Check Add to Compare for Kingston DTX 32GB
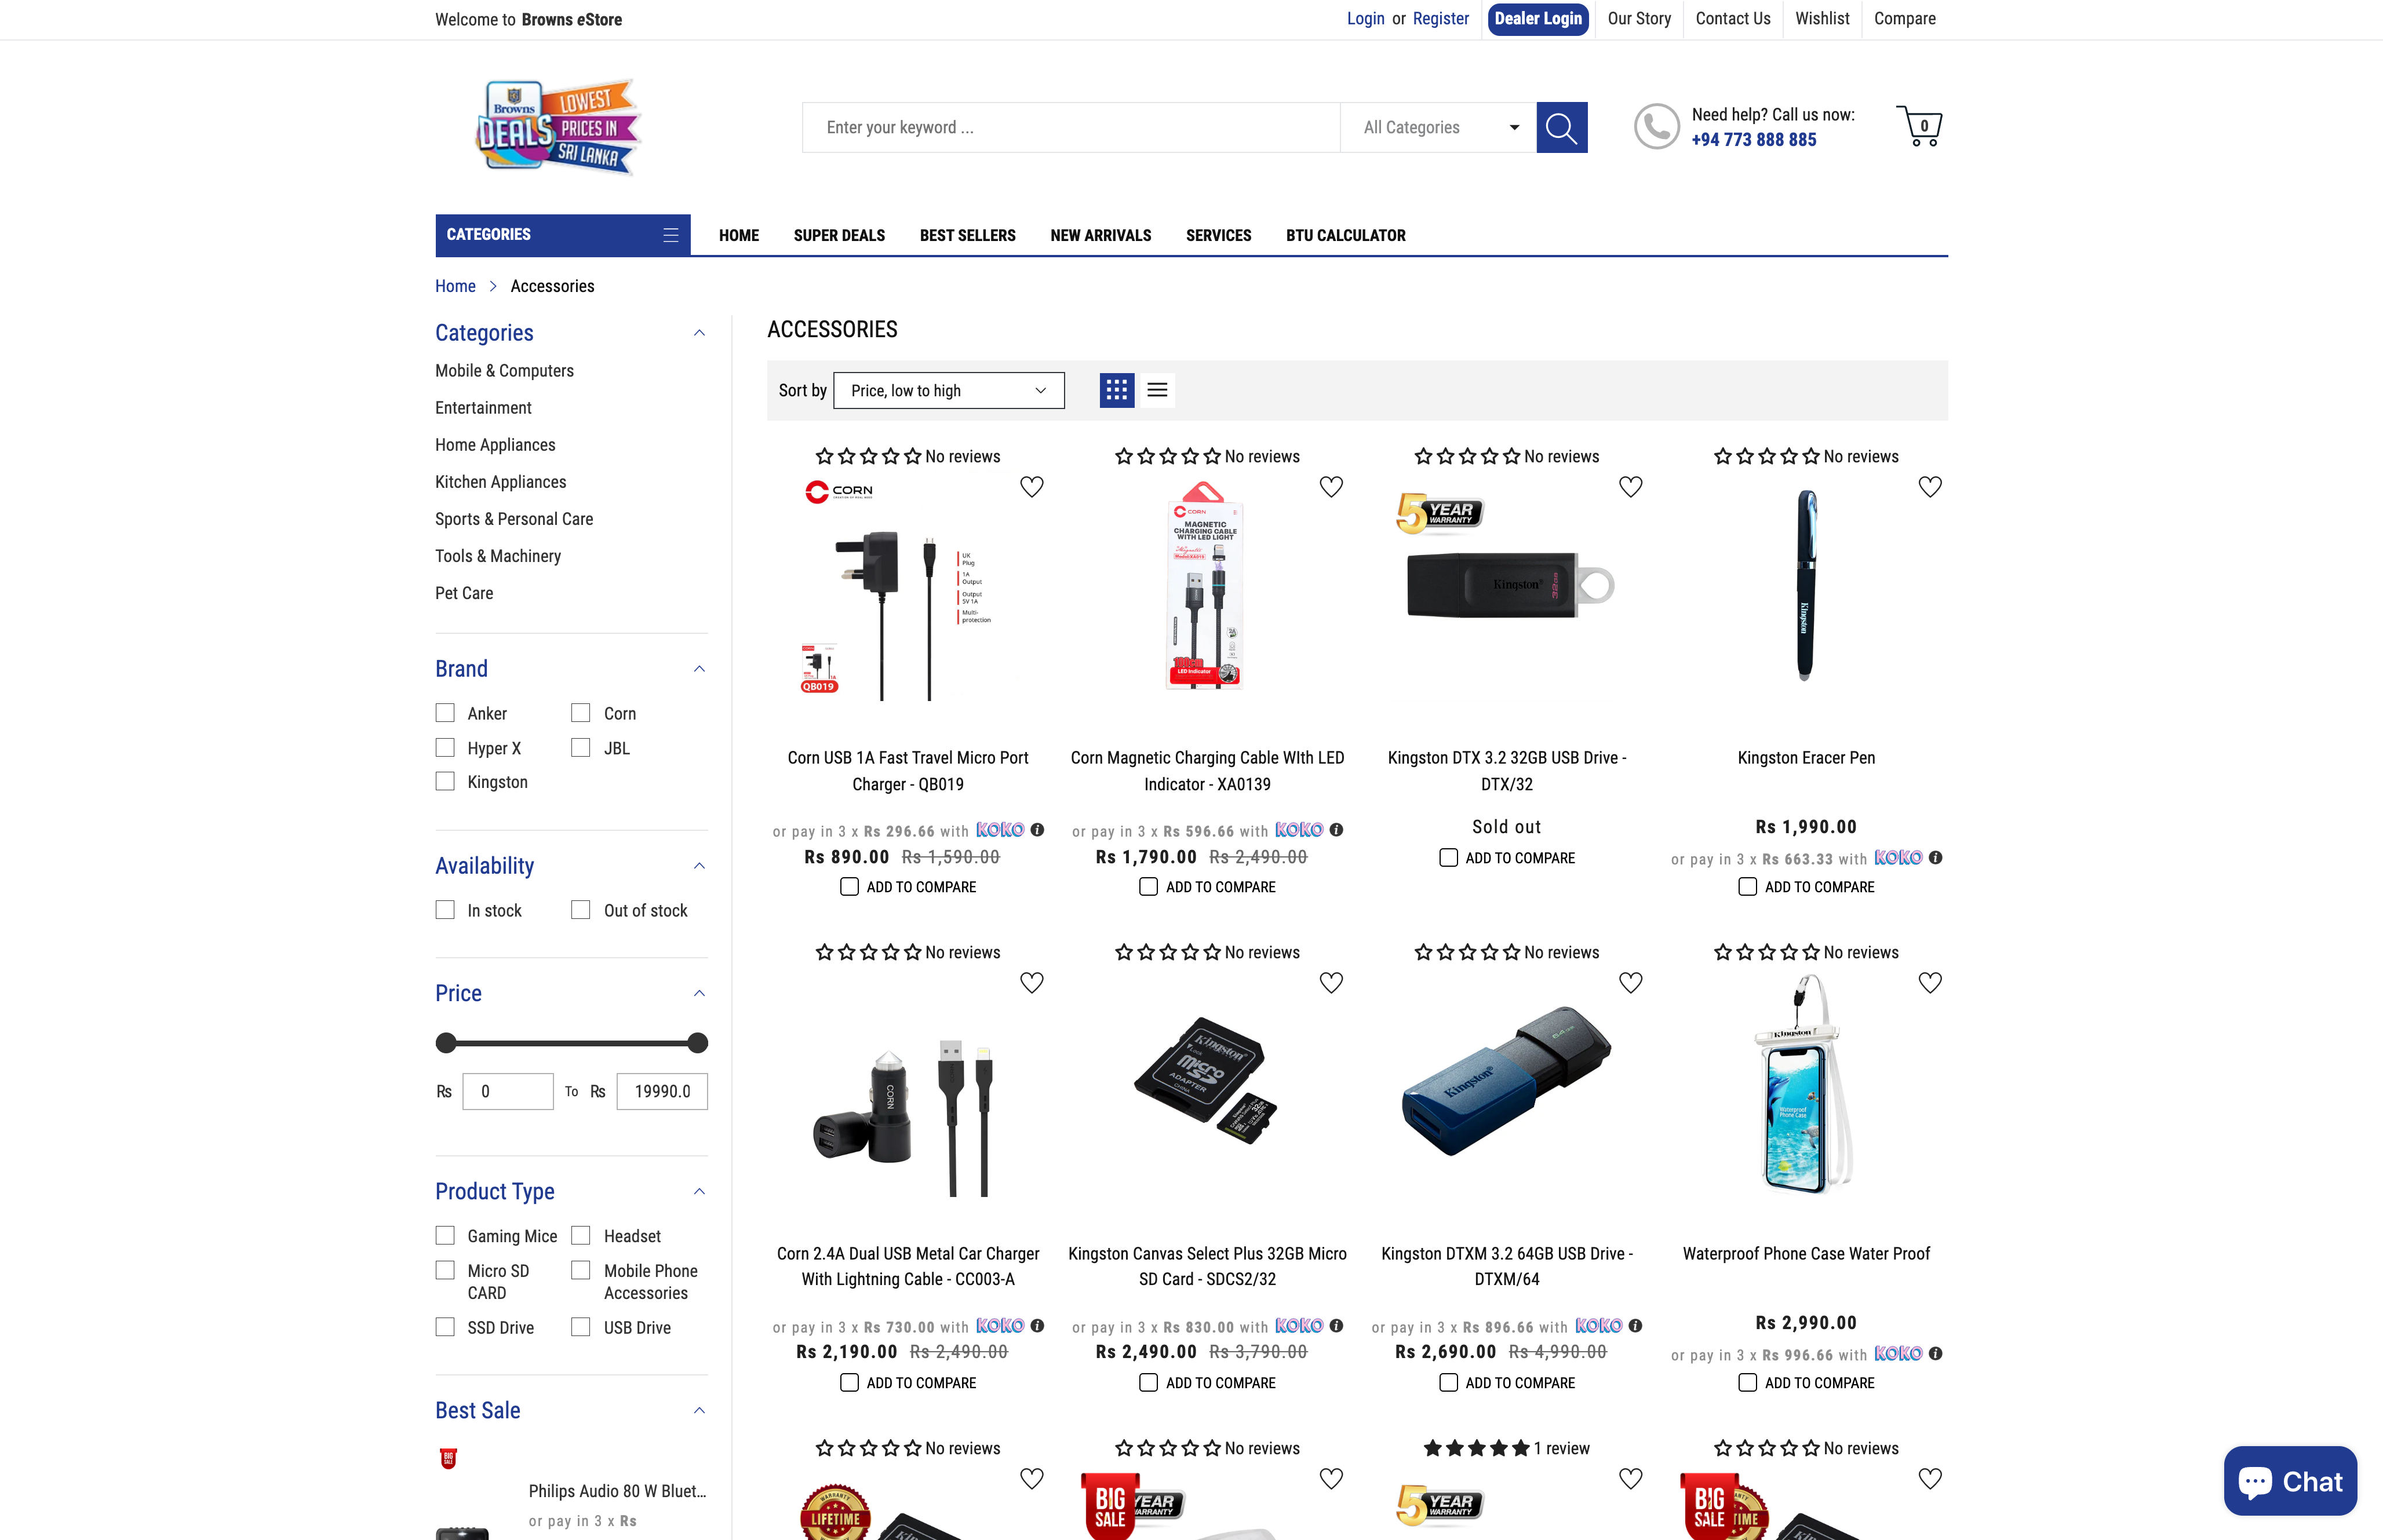The width and height of the screenshot is (2383, 1540). pos(1448,858)
